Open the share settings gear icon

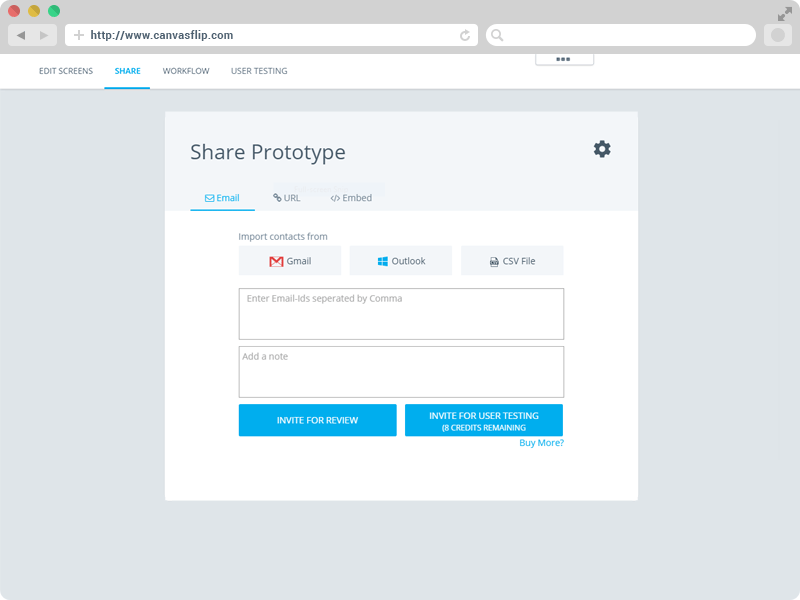[x=601, y=149]
